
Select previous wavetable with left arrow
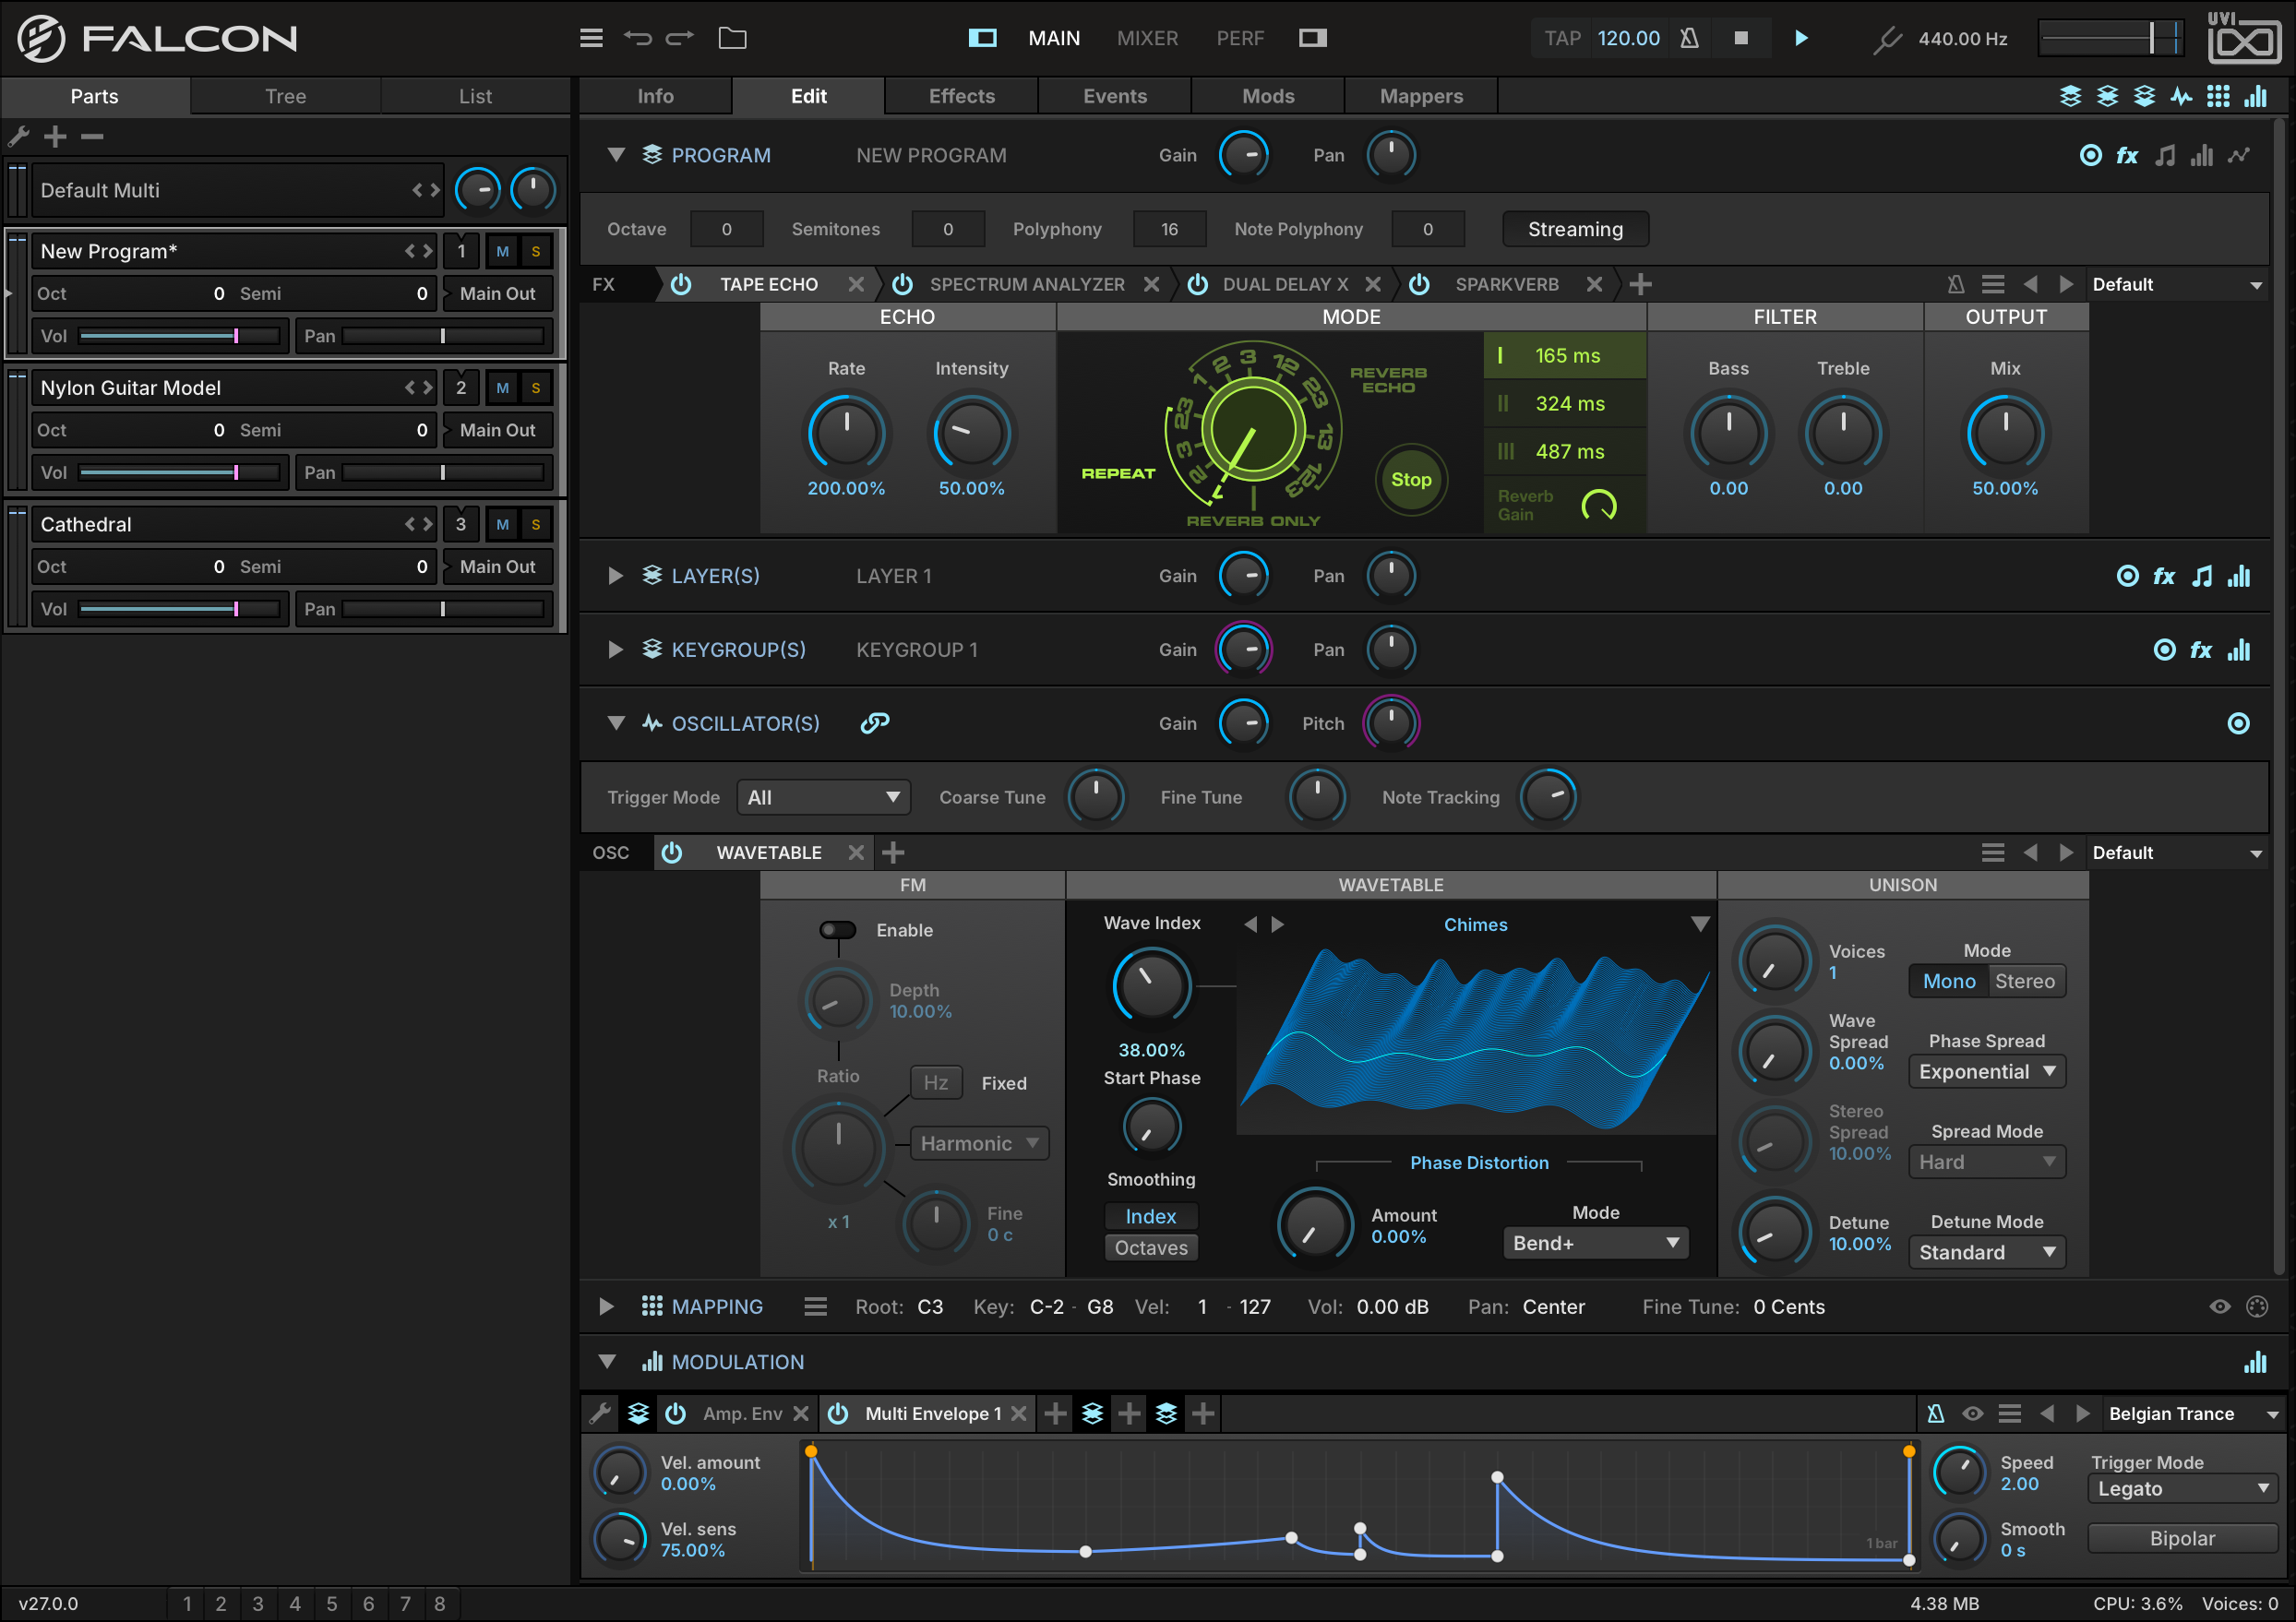click(x=1250, y=925)
